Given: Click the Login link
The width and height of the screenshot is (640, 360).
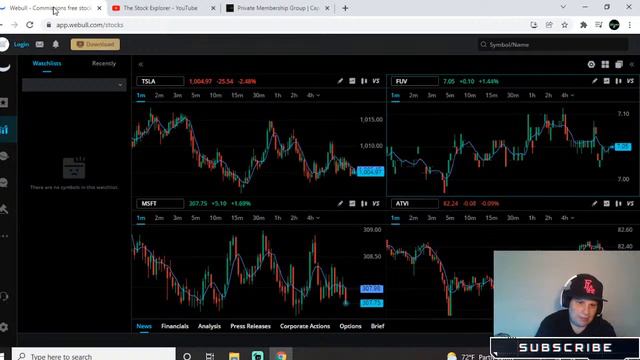Looking at the screenshot, I should [21, 44].
